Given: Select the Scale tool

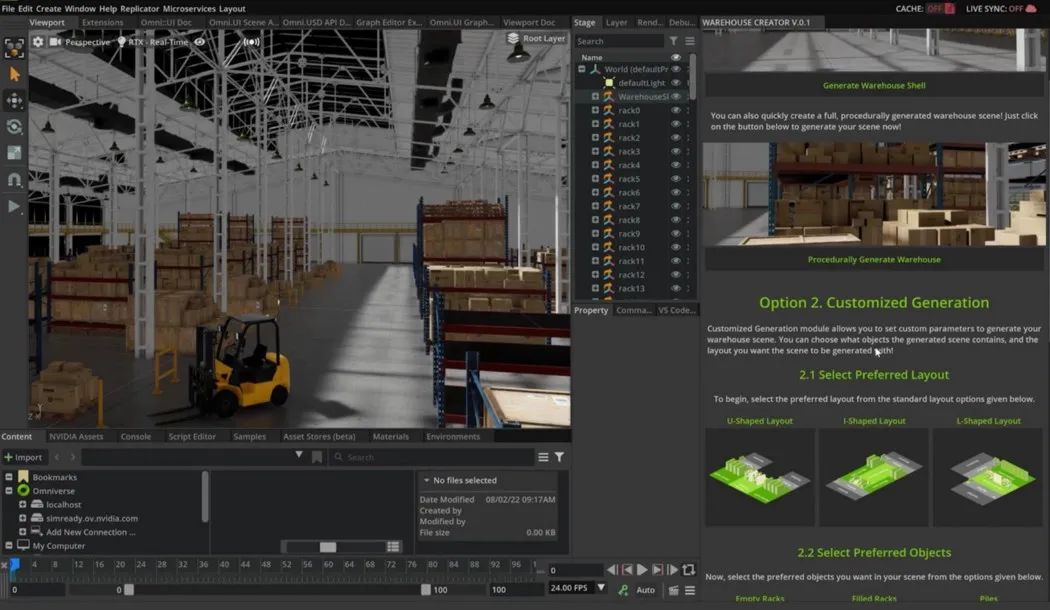Looking at the screenshot, I should click(14, 152).
